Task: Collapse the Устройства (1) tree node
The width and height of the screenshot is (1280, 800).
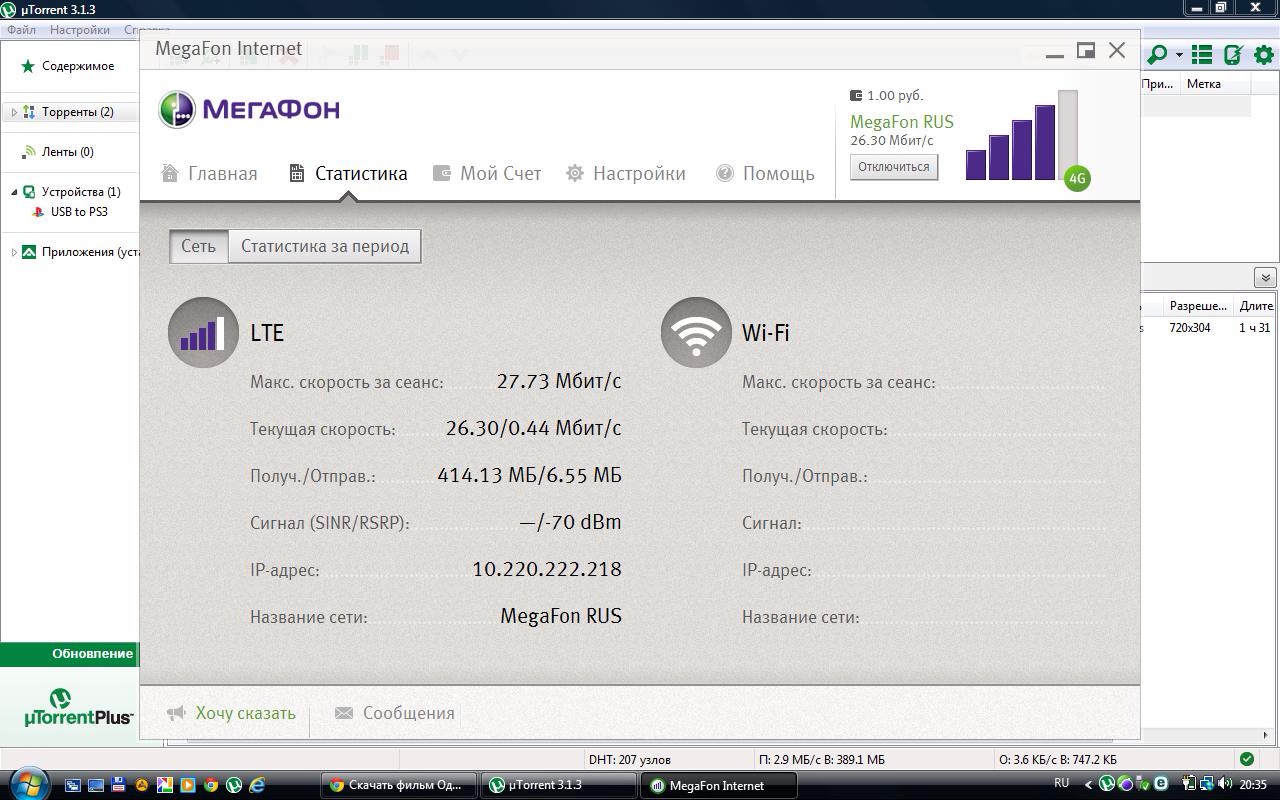Action: [14, 192]
